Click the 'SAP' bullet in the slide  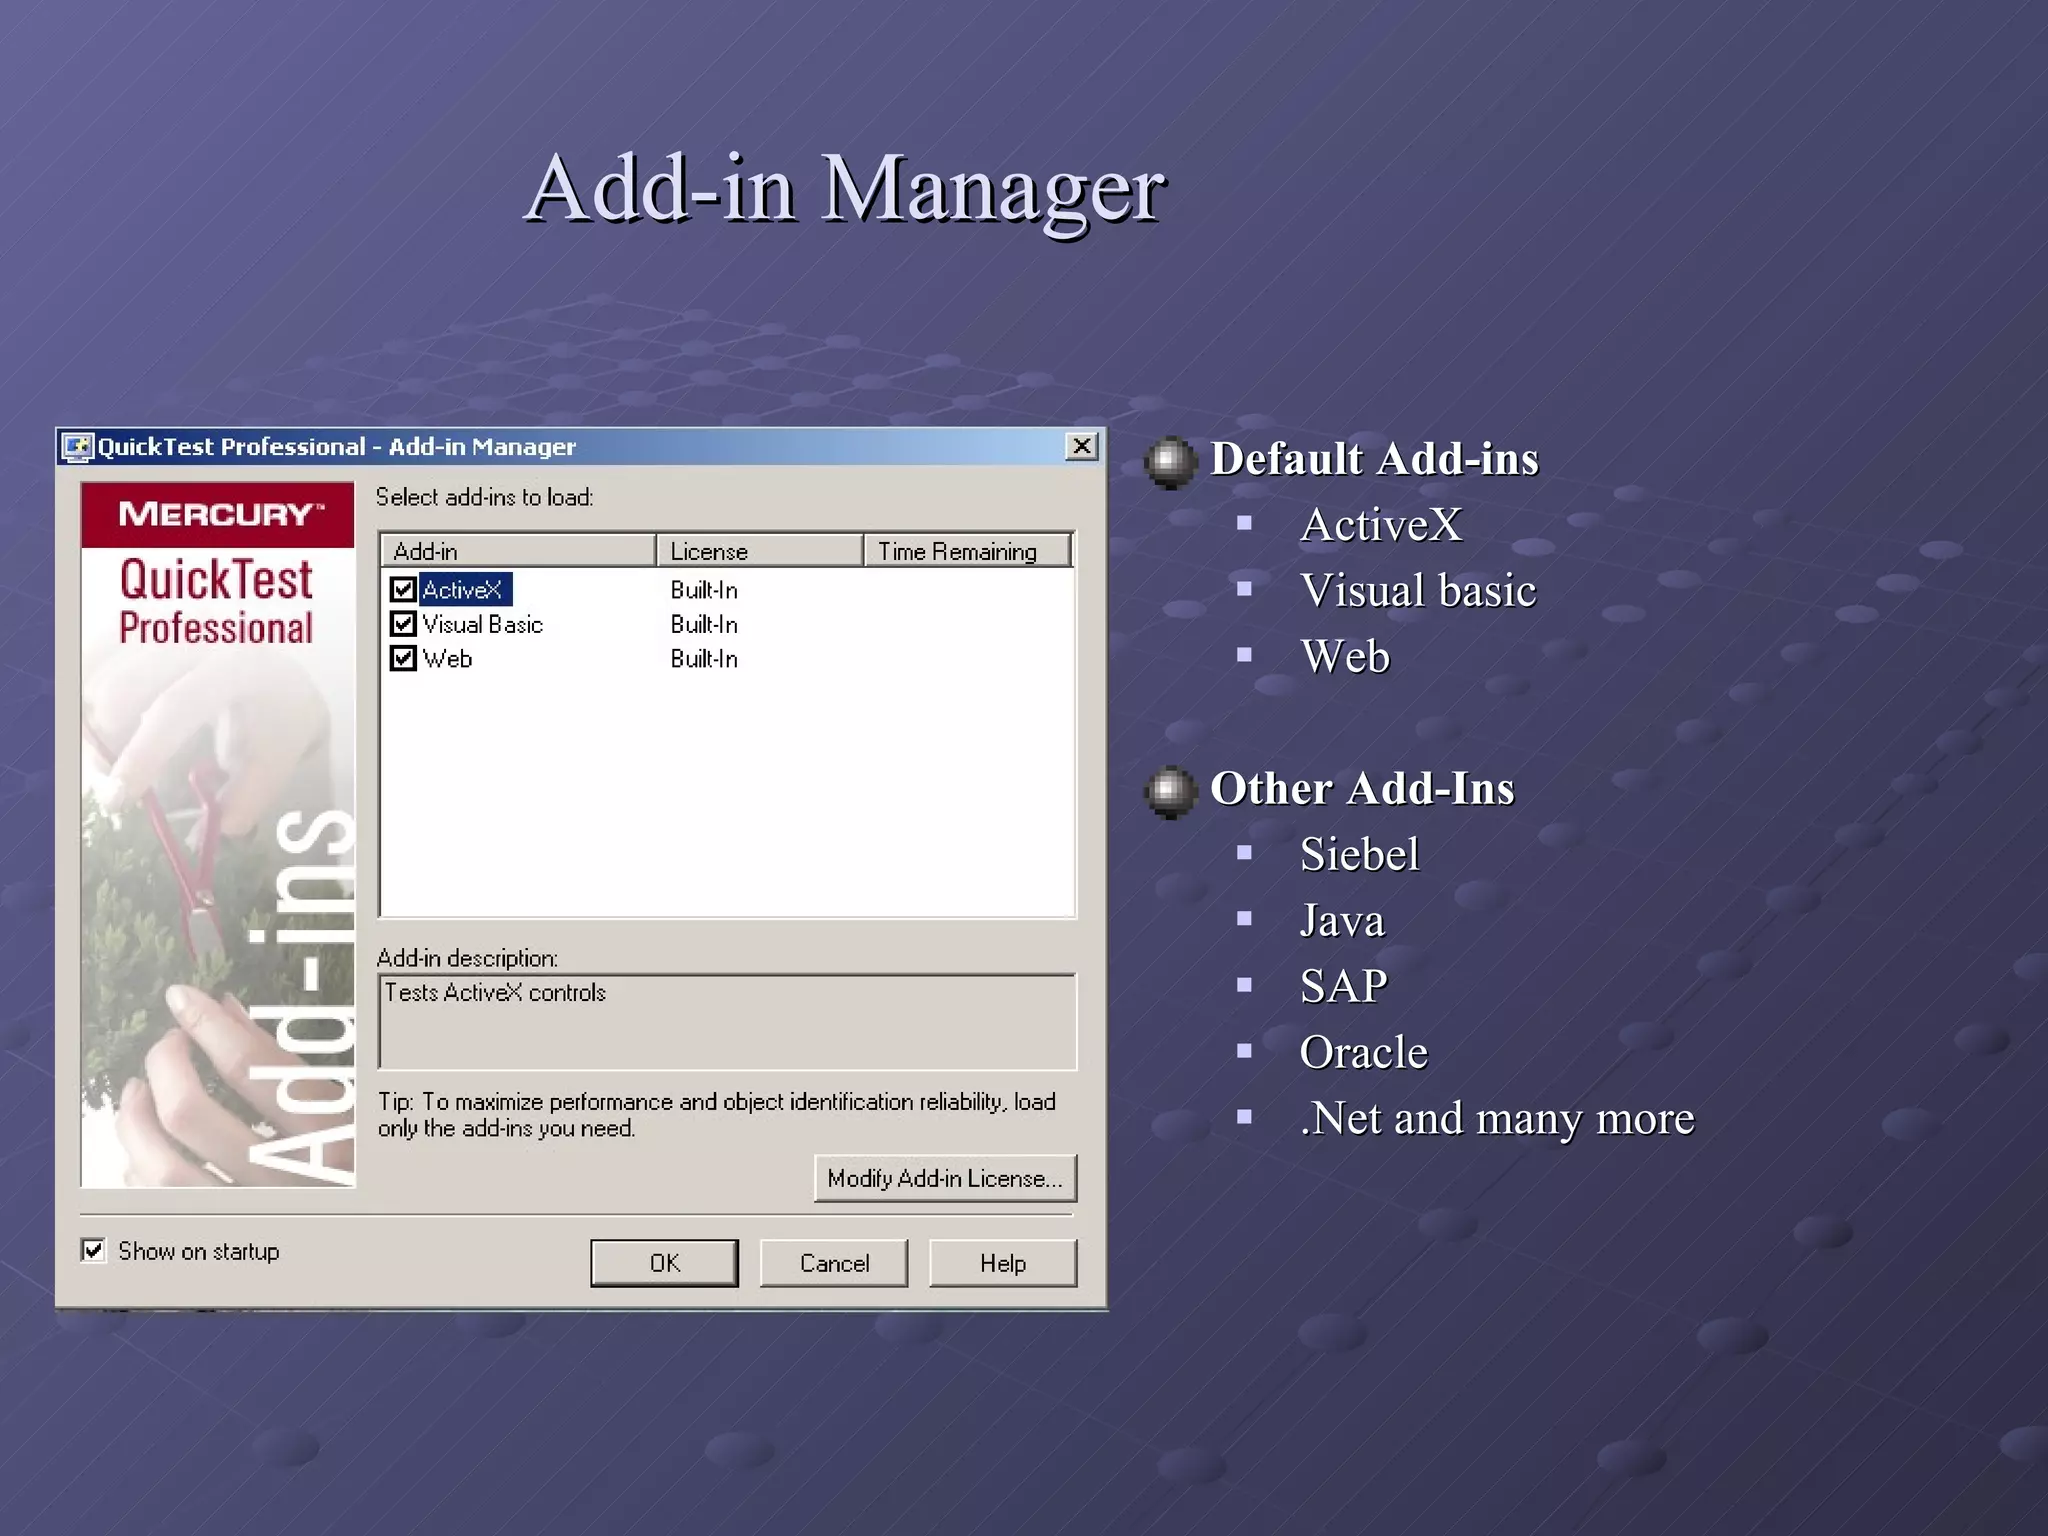click(1343, 986)
